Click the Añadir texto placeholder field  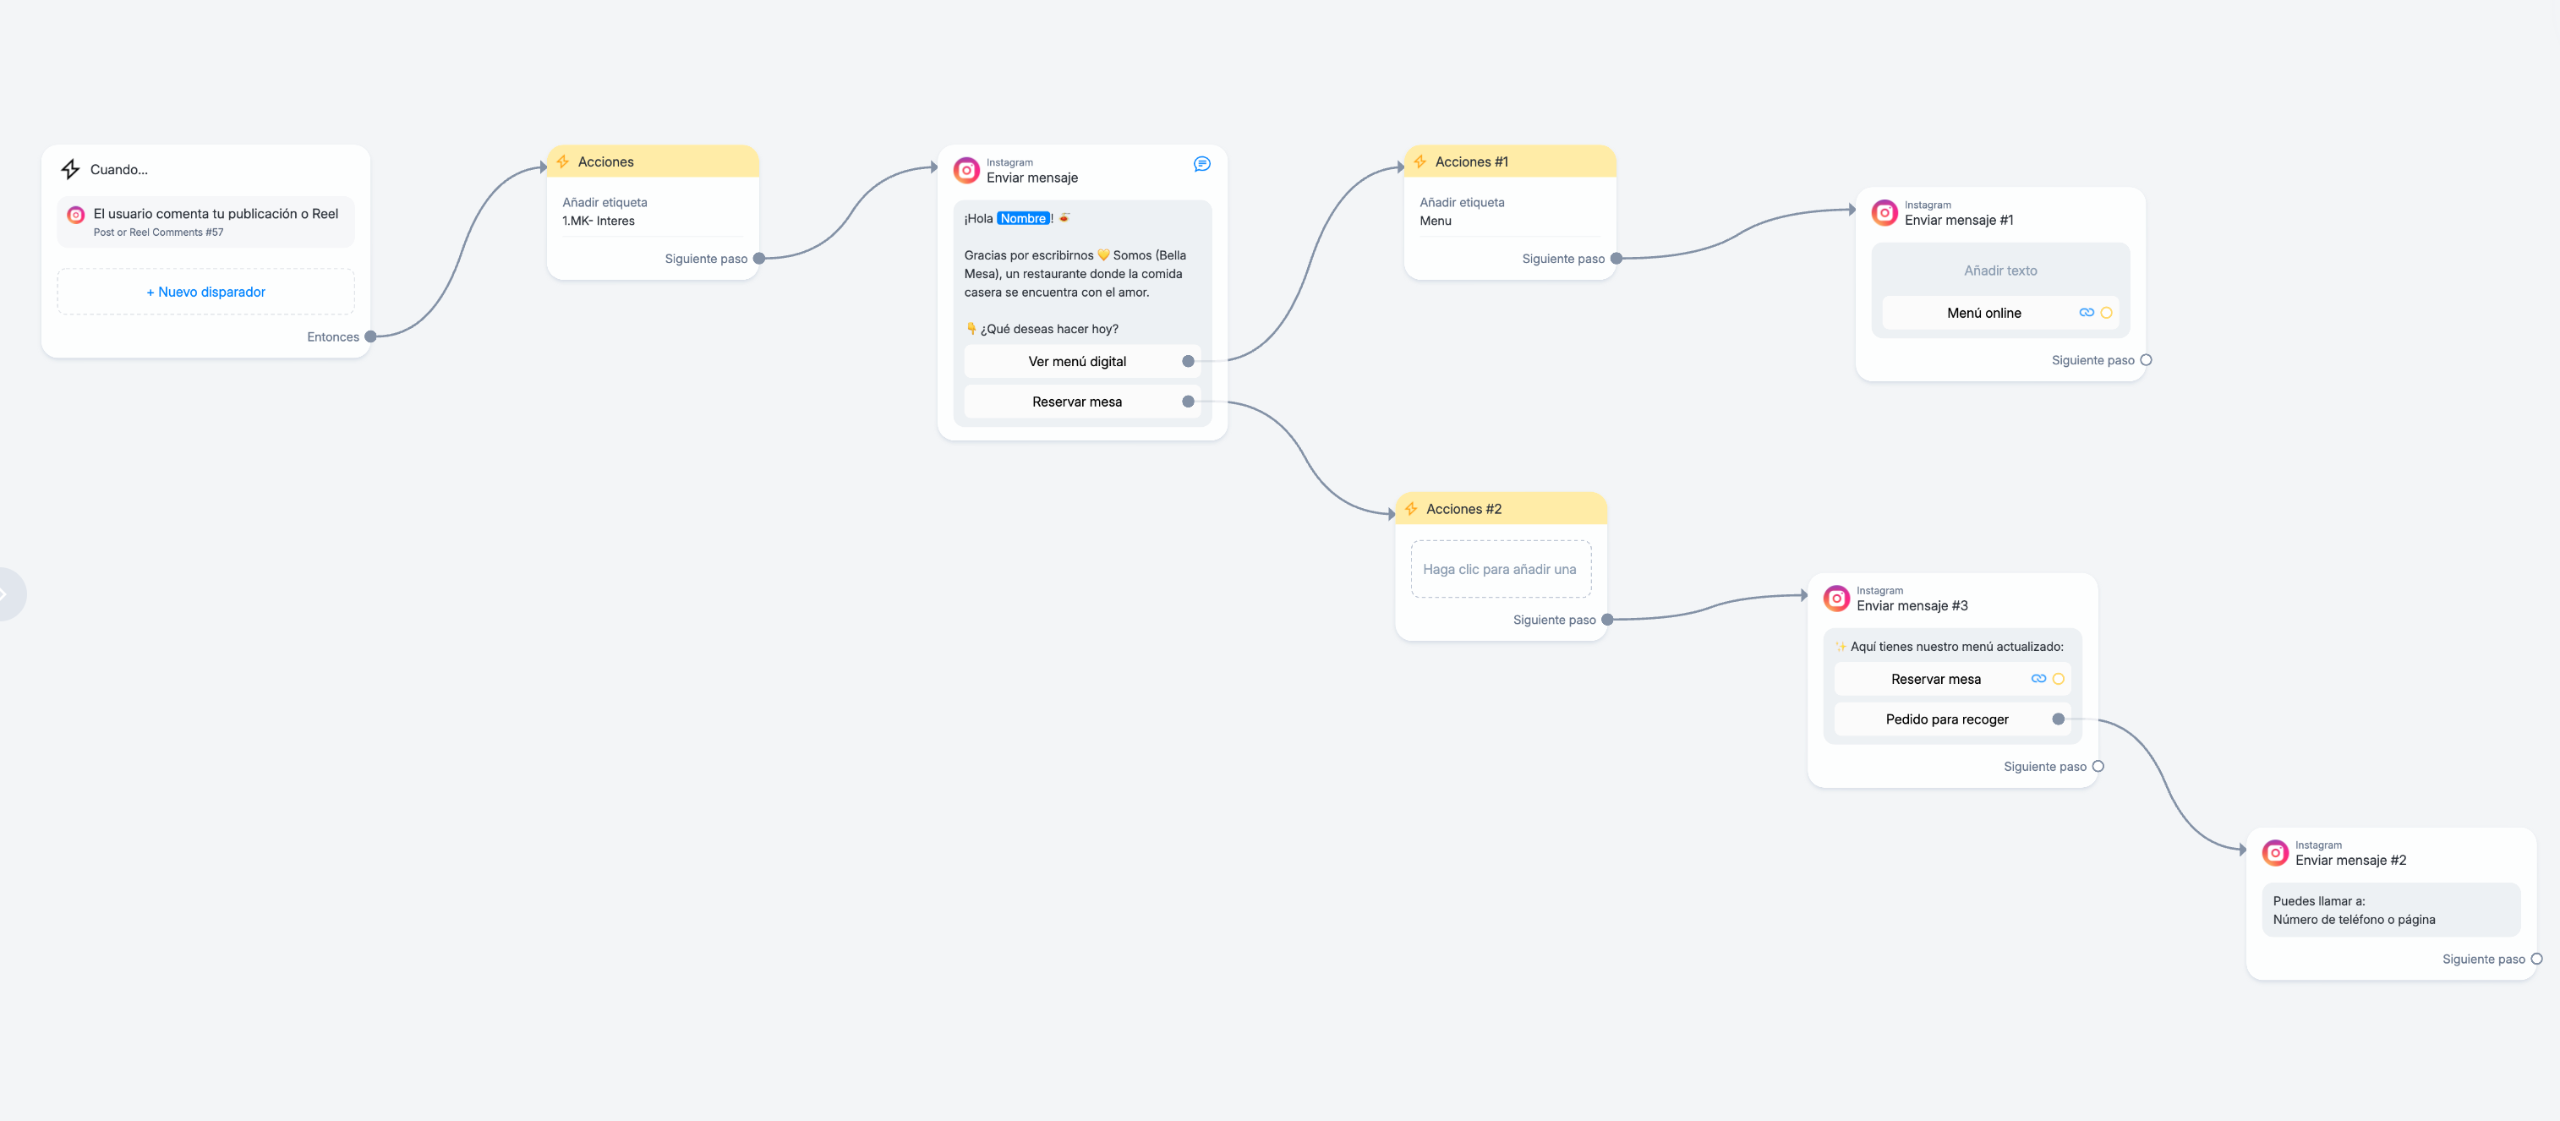tap(2000, 271)
